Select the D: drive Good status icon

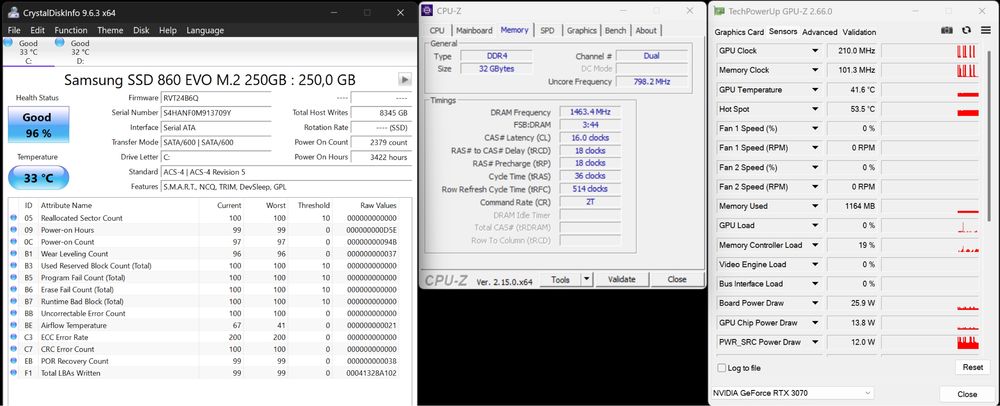tap(59, 43)
